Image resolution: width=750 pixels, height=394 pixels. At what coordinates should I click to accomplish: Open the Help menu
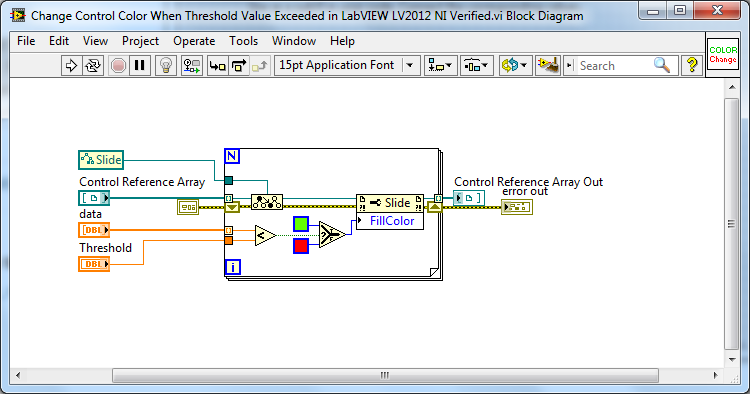pyautogui.click(x=342, y=41)
